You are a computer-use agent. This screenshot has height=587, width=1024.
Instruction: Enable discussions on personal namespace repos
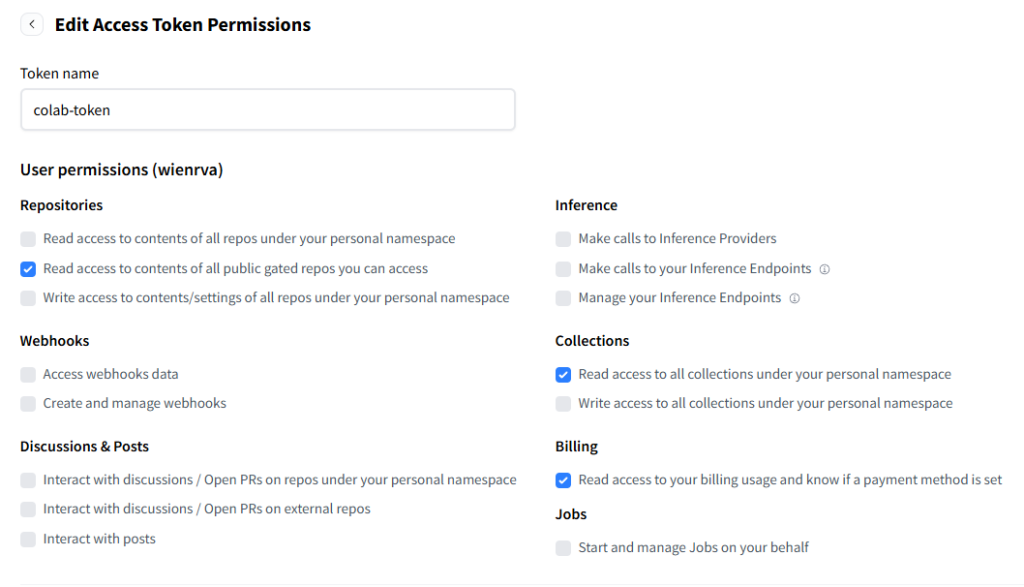(28, 480)
